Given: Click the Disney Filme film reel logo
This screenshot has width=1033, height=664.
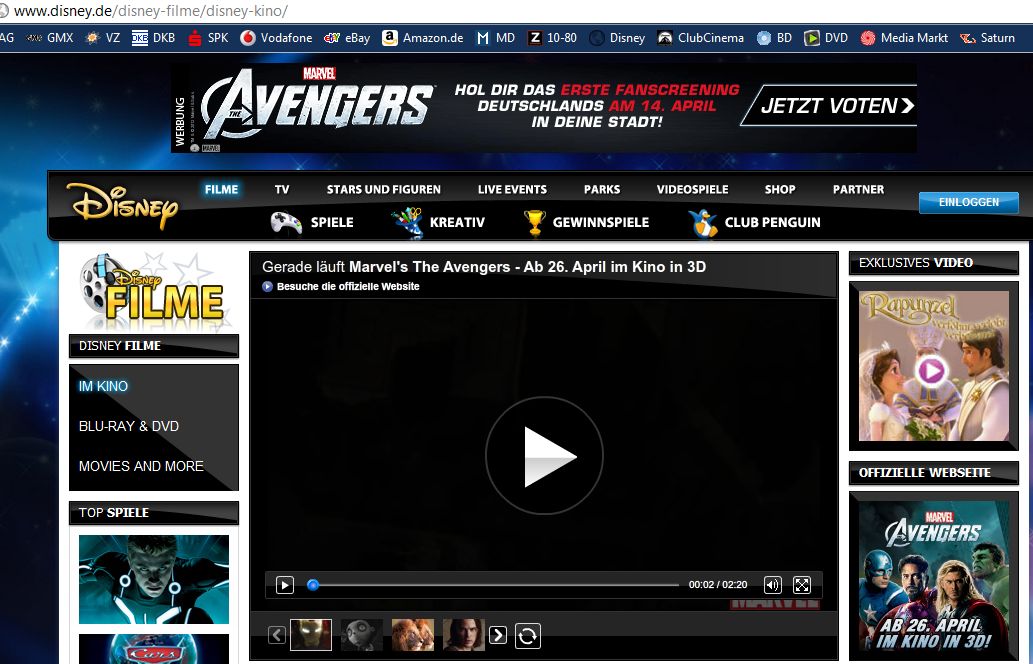Looking at the screenshot, I should tap(154, 291).
